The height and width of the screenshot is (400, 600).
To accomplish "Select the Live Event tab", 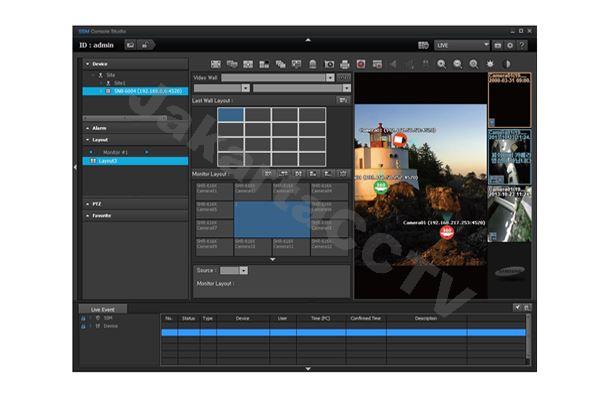I will (103, 309).
